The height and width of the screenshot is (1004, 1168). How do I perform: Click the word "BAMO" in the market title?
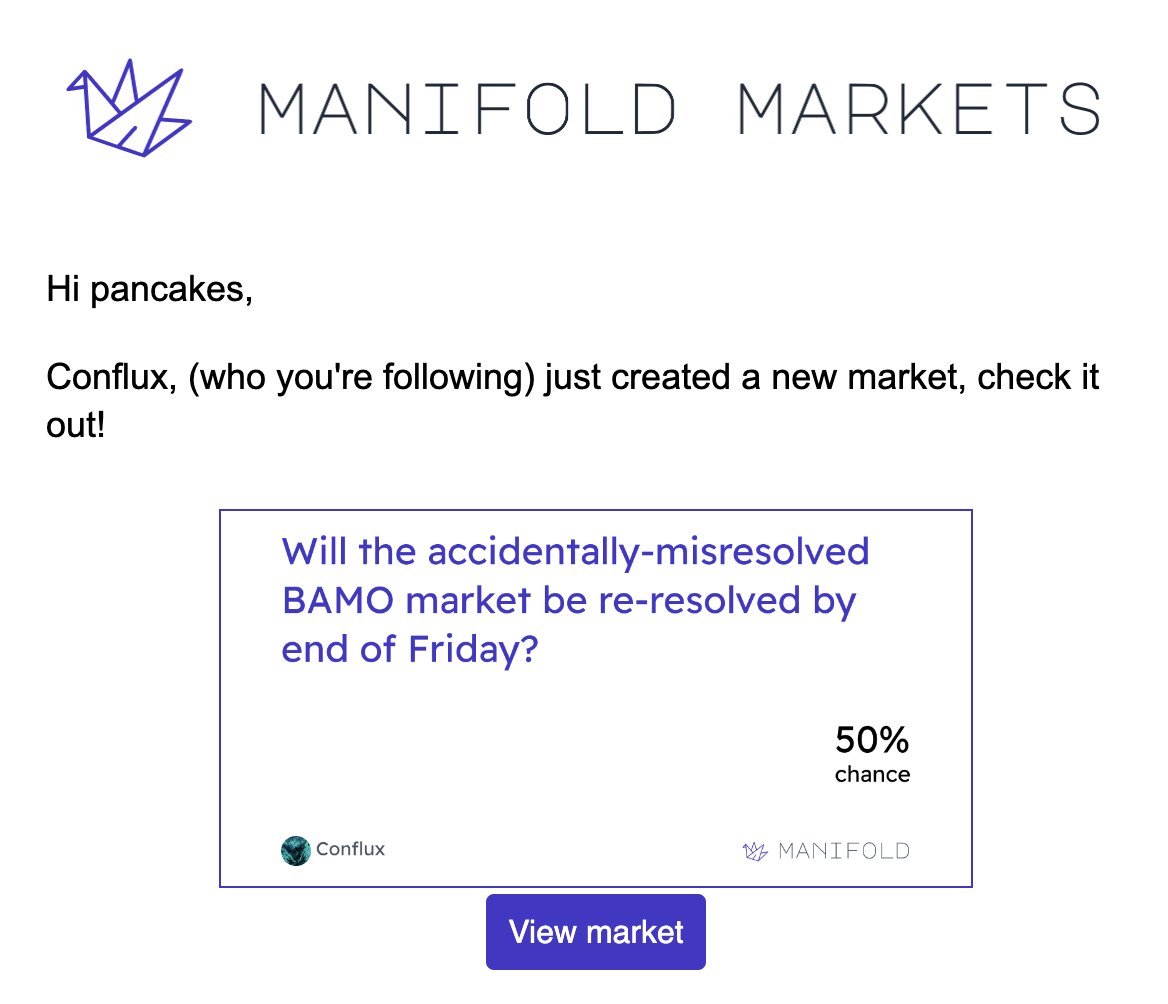click(x=337, y=600)
